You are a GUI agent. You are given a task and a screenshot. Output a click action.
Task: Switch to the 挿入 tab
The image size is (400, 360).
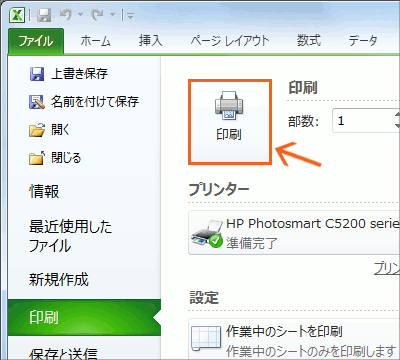coord(151,41)
